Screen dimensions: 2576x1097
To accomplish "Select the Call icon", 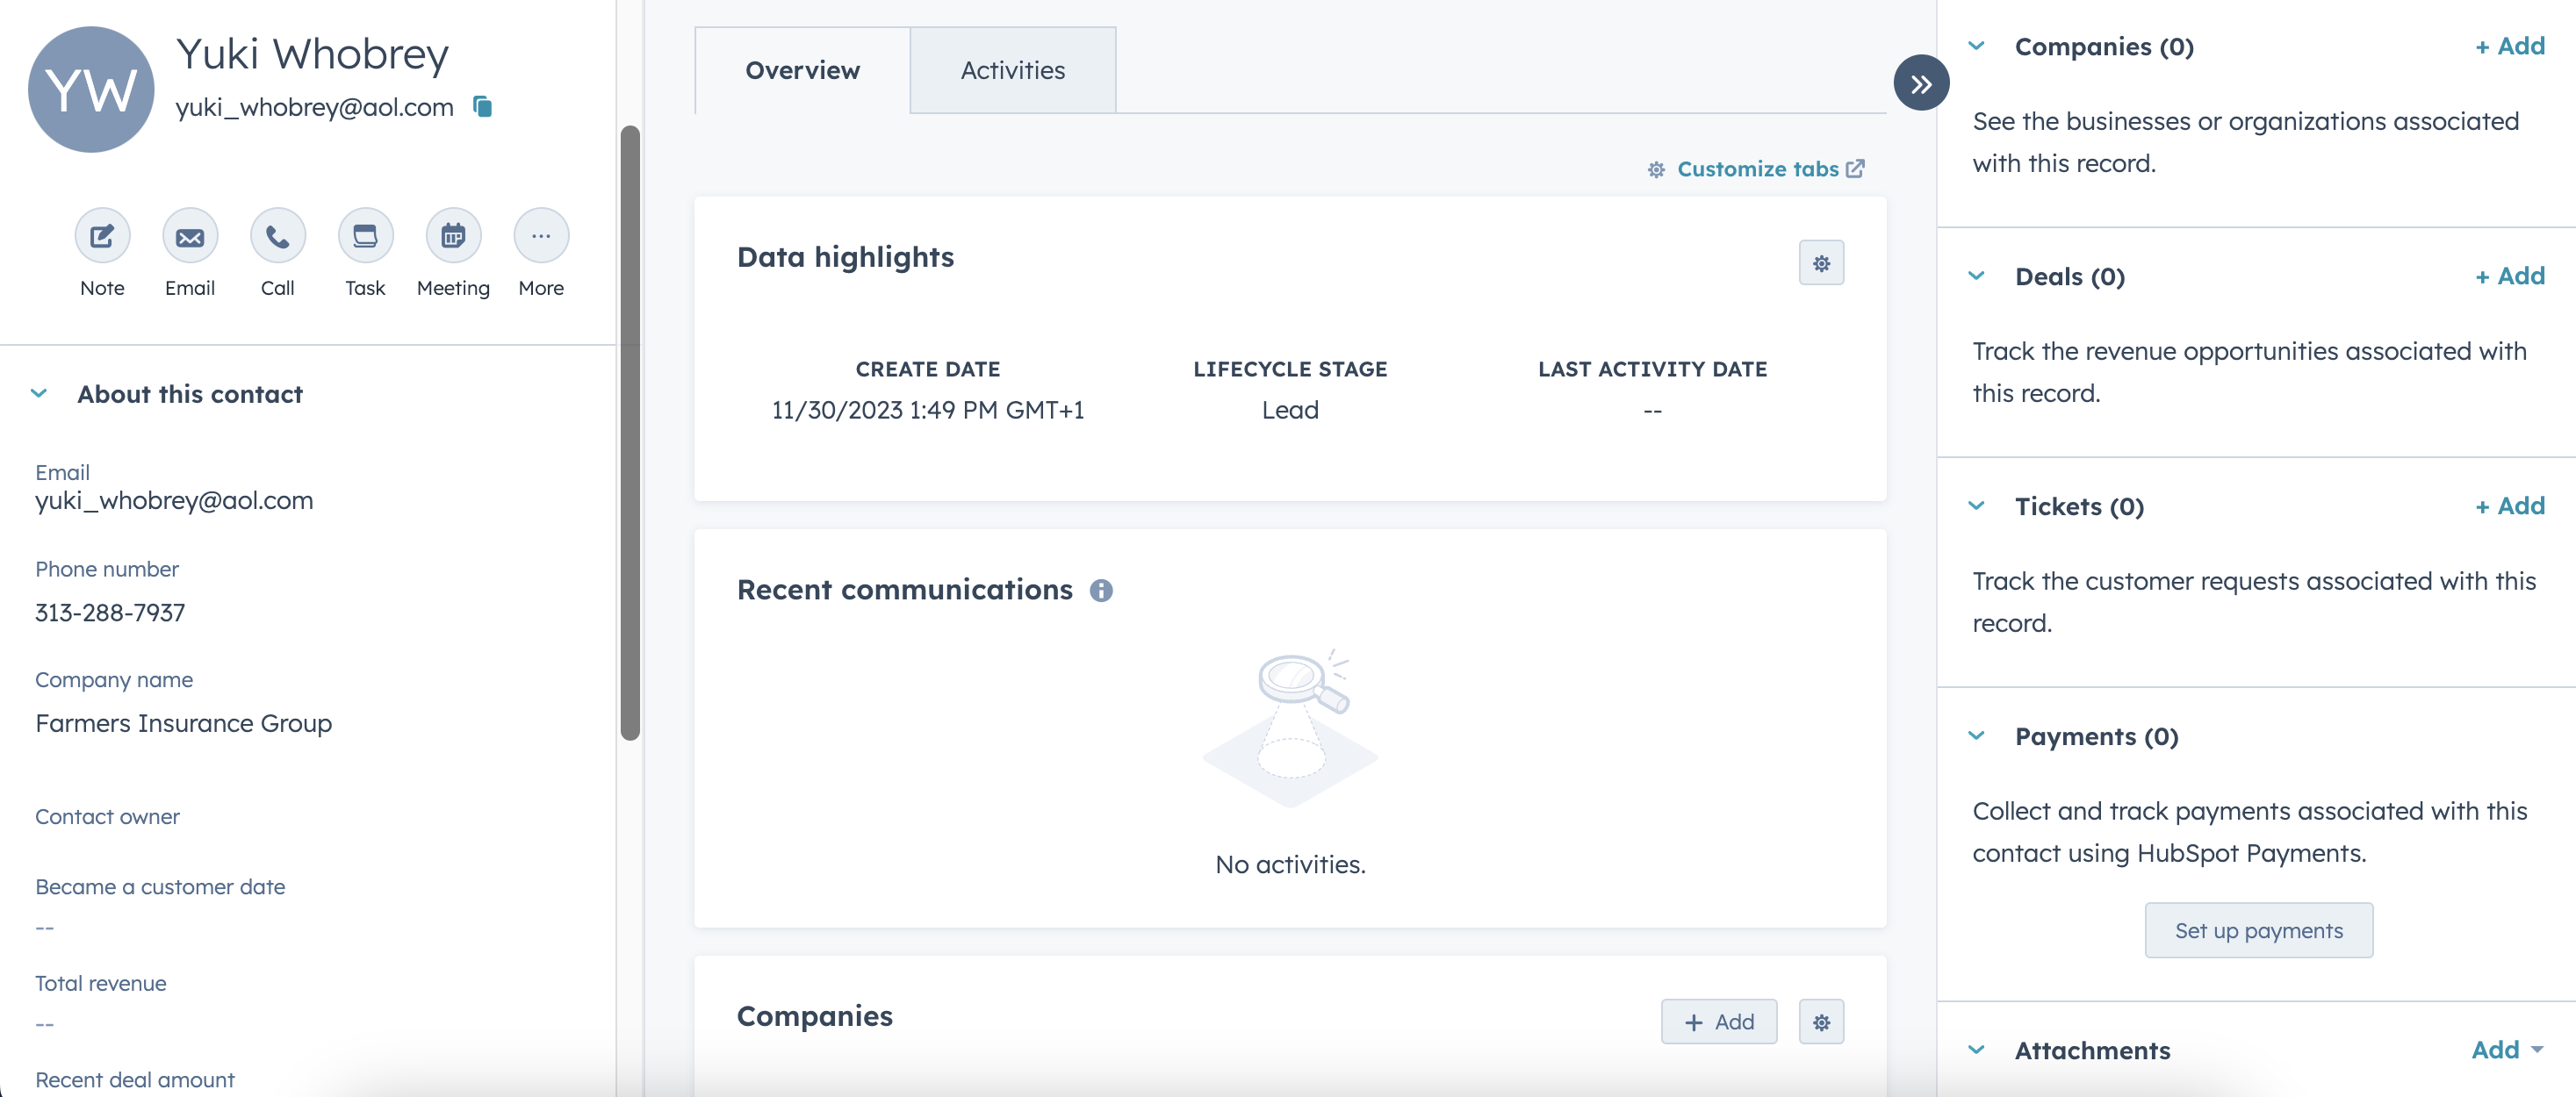I will click(x=277, y=236).
